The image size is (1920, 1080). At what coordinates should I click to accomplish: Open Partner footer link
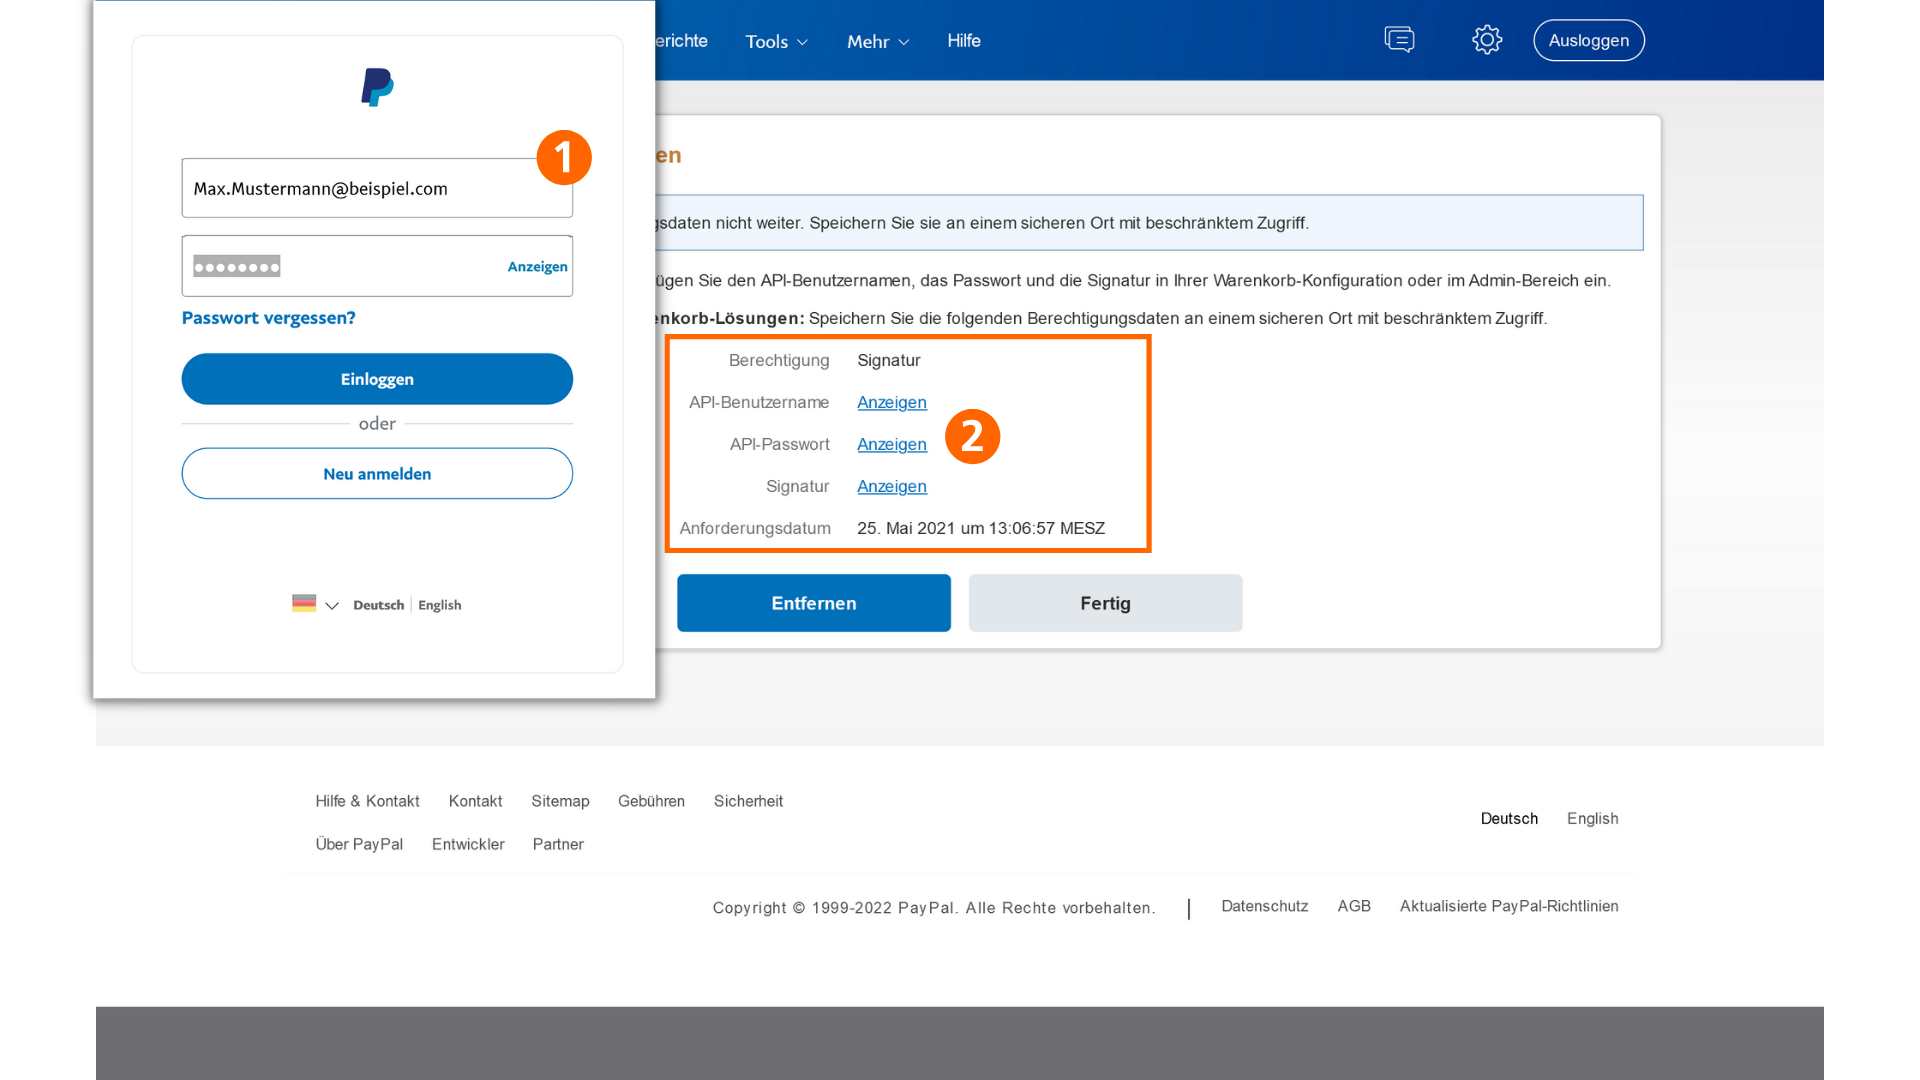pyautogui.click(x=558, y=844)
